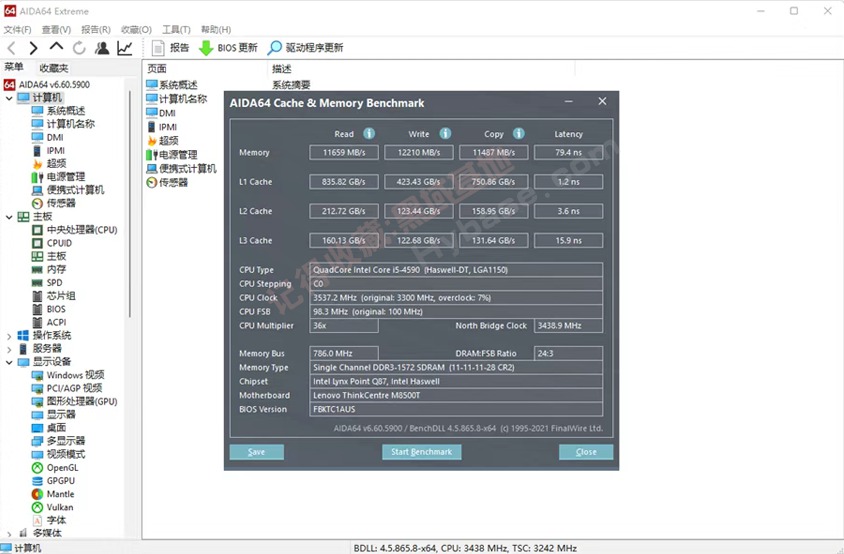Expand the 操作系统 tree node
844x554 pixels.
9,336
